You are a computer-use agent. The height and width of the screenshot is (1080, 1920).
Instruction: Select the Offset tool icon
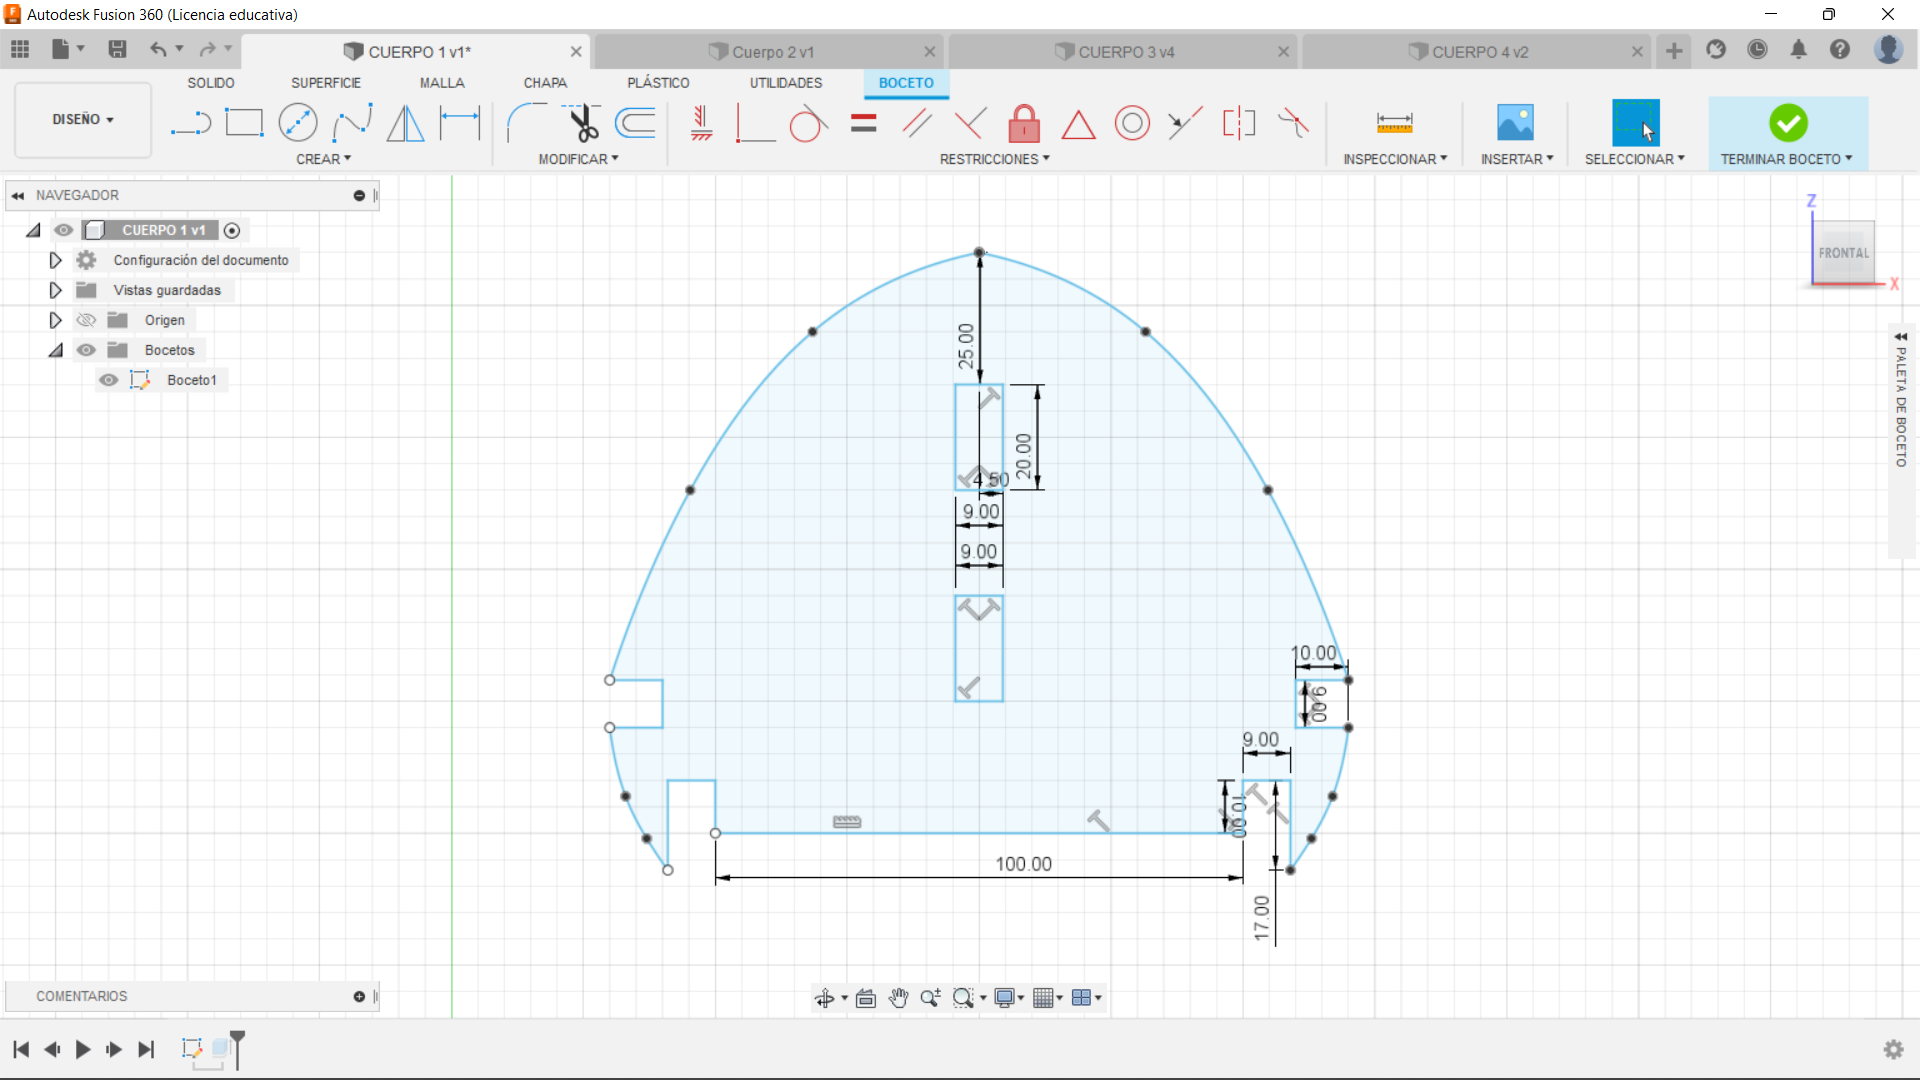[x=636, y=123]
